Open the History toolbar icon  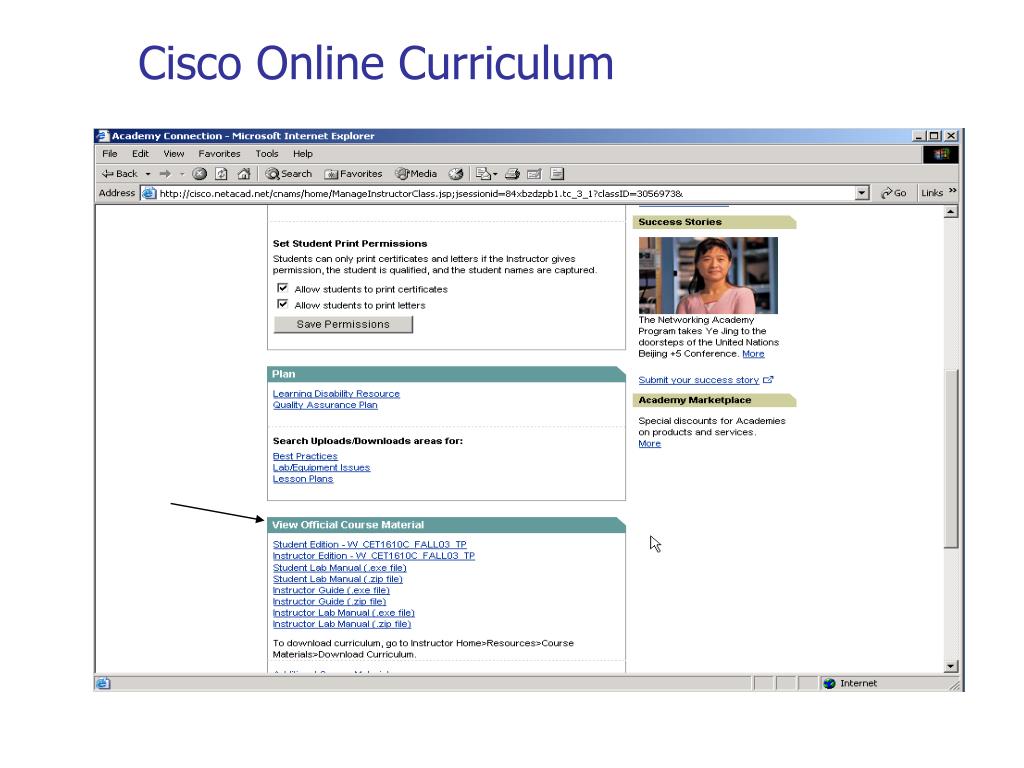coord(456,174)
